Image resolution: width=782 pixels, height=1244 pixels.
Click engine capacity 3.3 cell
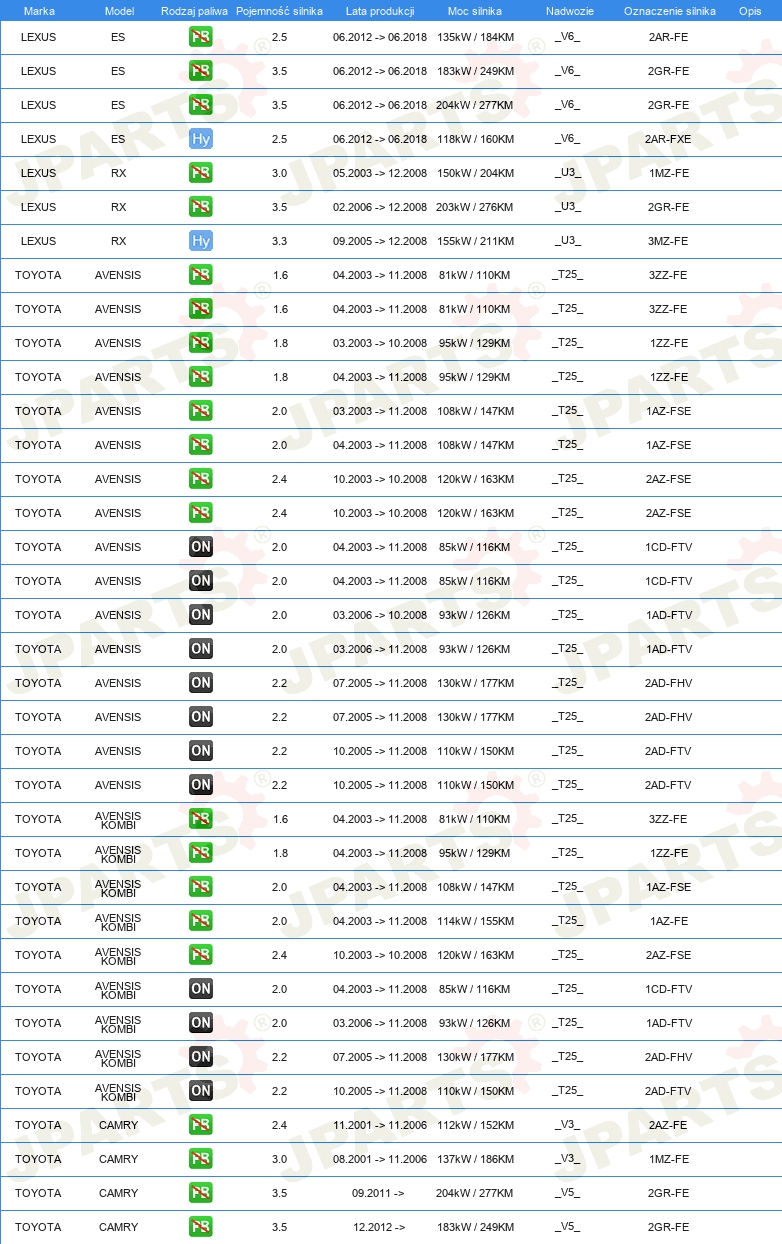pyautogui.click(x=279, y=241)
